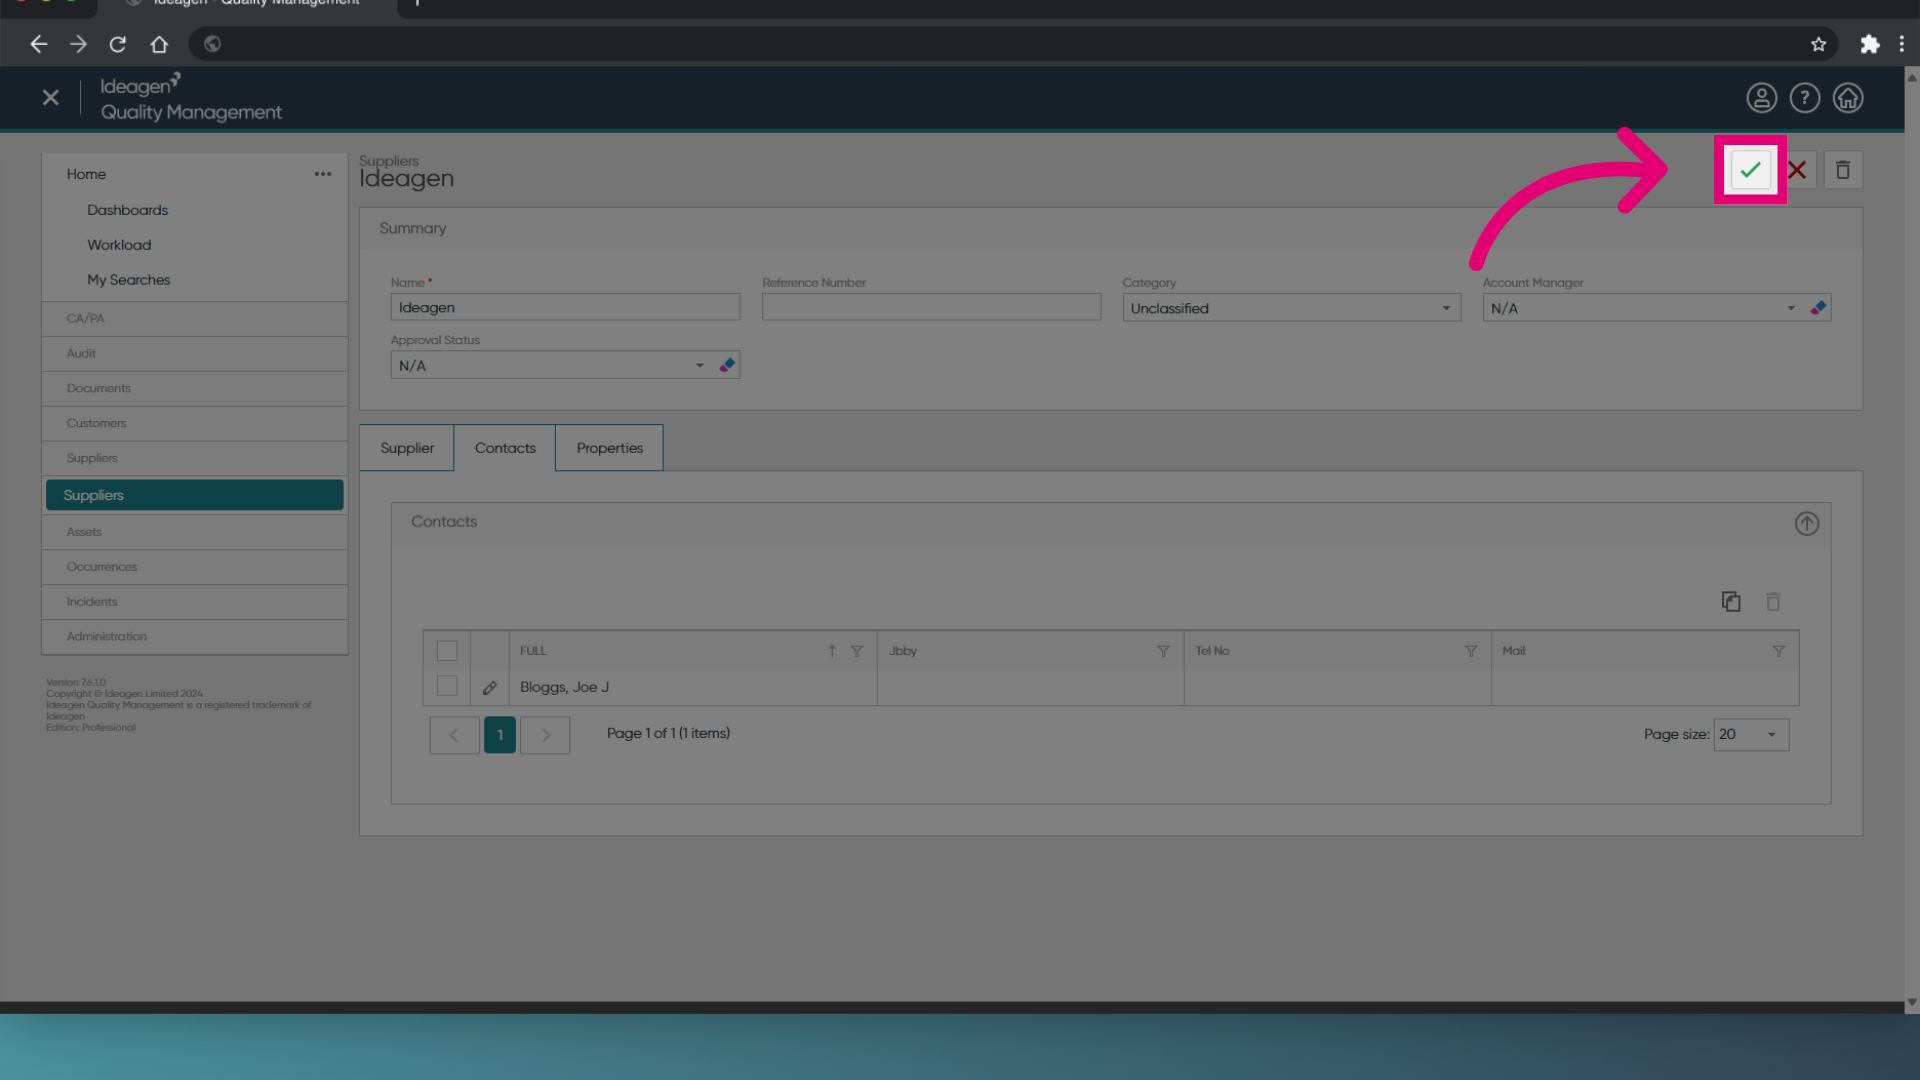Expand the Documents sidebar section
Screen dimensions: 1920x1080
(x=195, y=389)
